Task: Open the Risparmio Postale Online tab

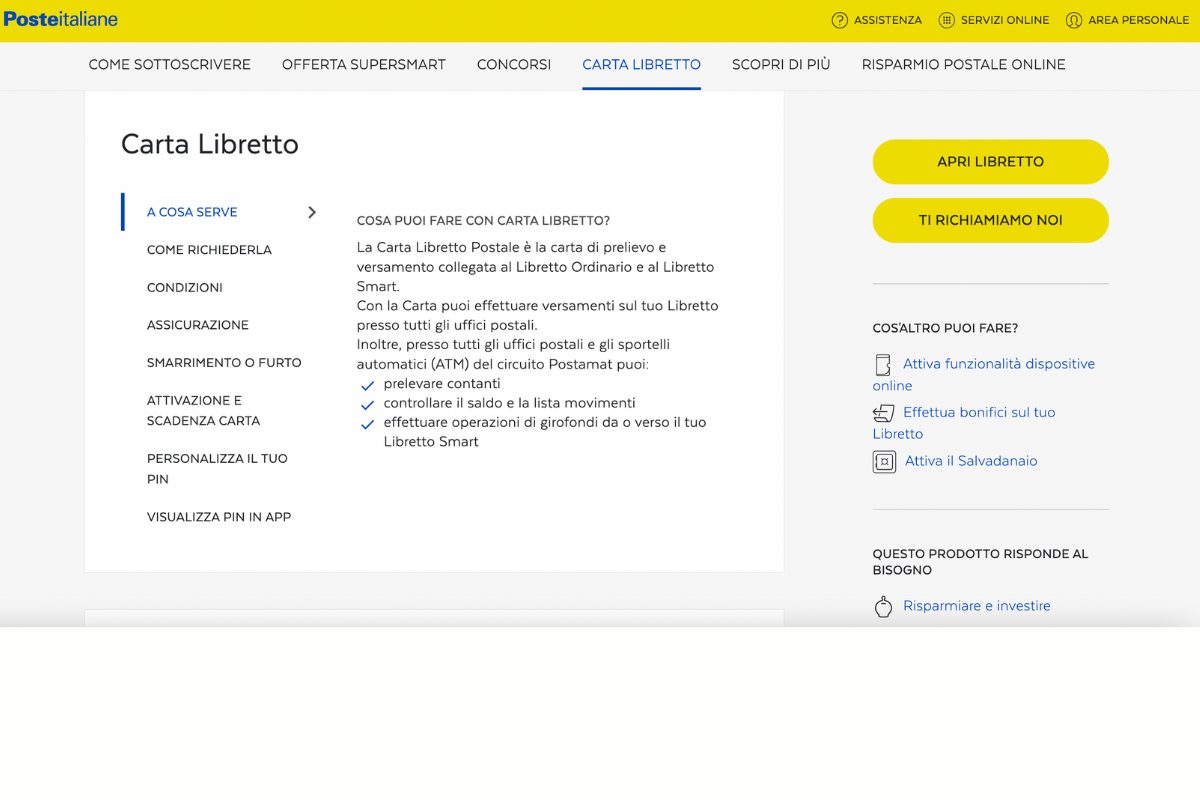Action: coord(964,64)
